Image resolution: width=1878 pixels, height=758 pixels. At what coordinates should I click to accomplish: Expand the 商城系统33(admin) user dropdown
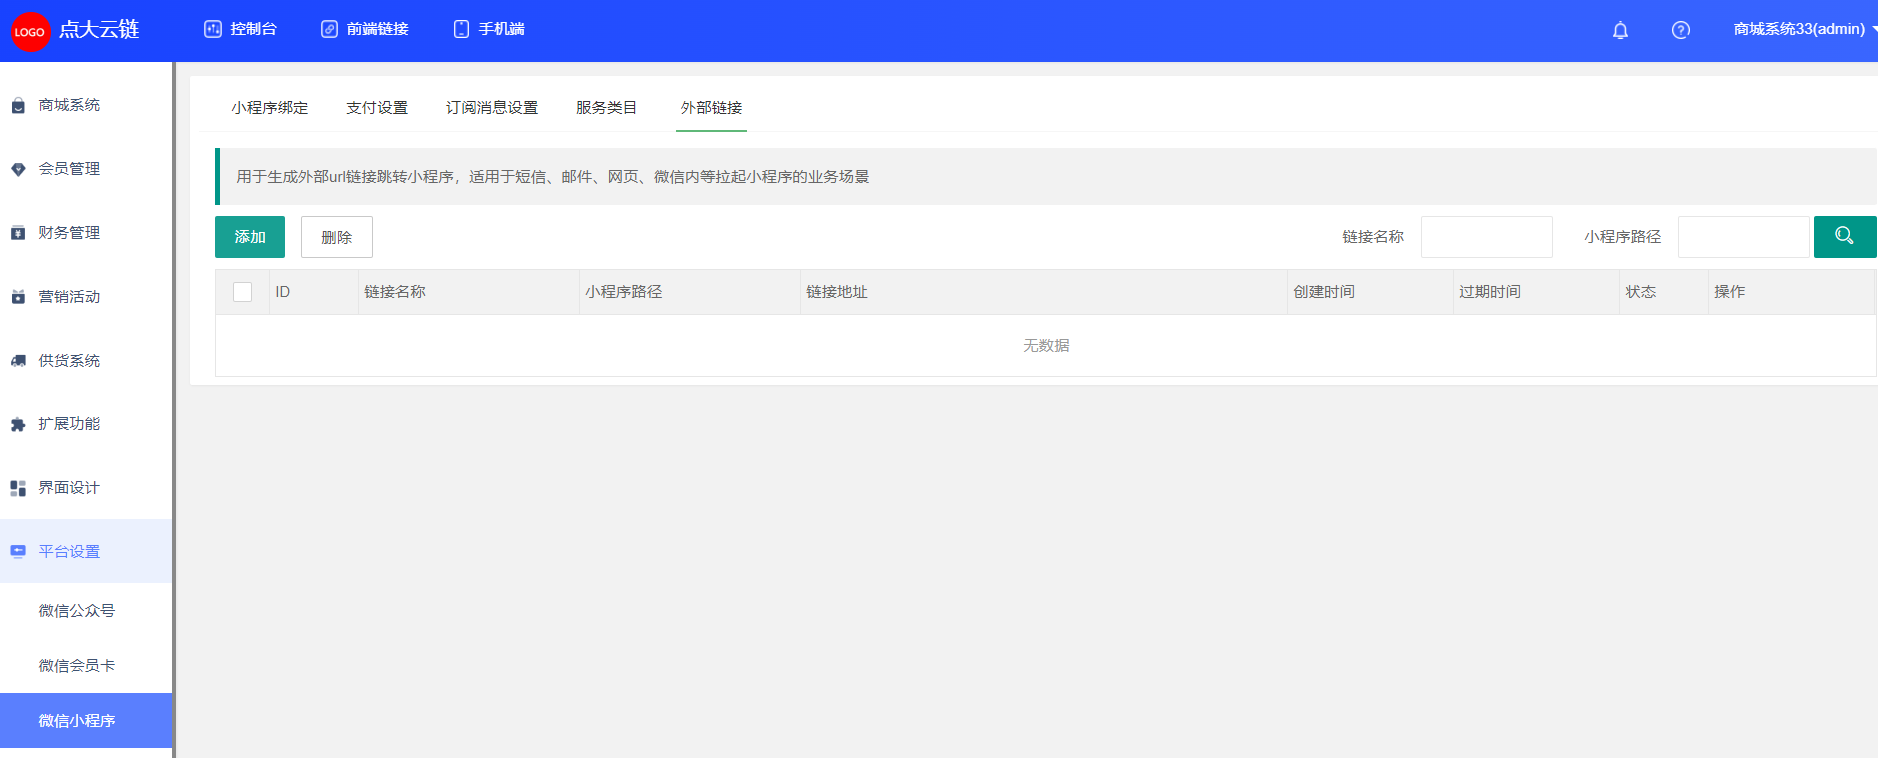pos(1804,29)
